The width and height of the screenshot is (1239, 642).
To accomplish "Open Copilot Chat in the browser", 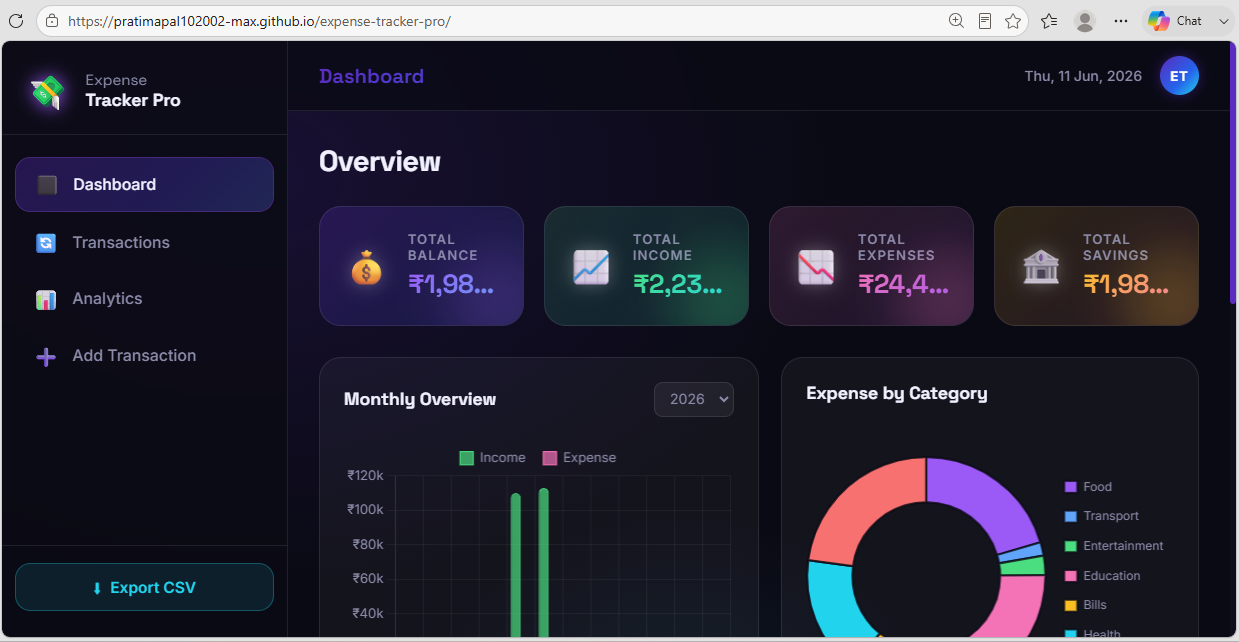I will coord(1175,21).
